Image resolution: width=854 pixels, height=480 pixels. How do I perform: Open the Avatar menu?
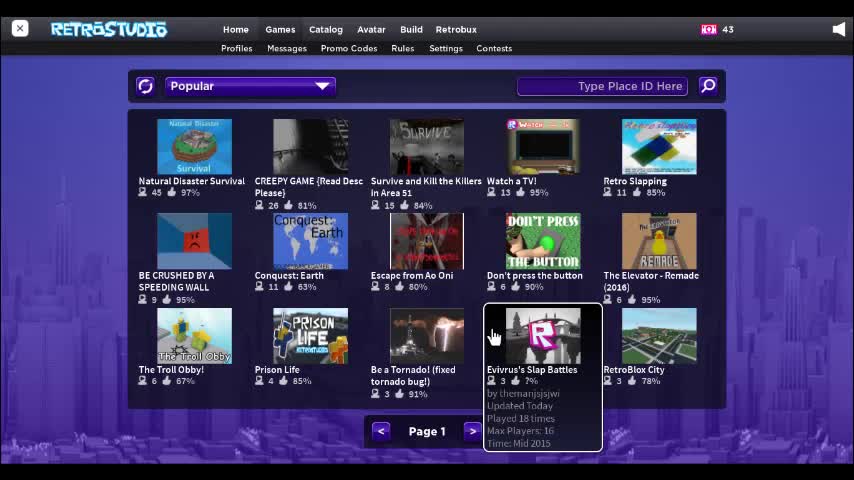coord(371,29)
